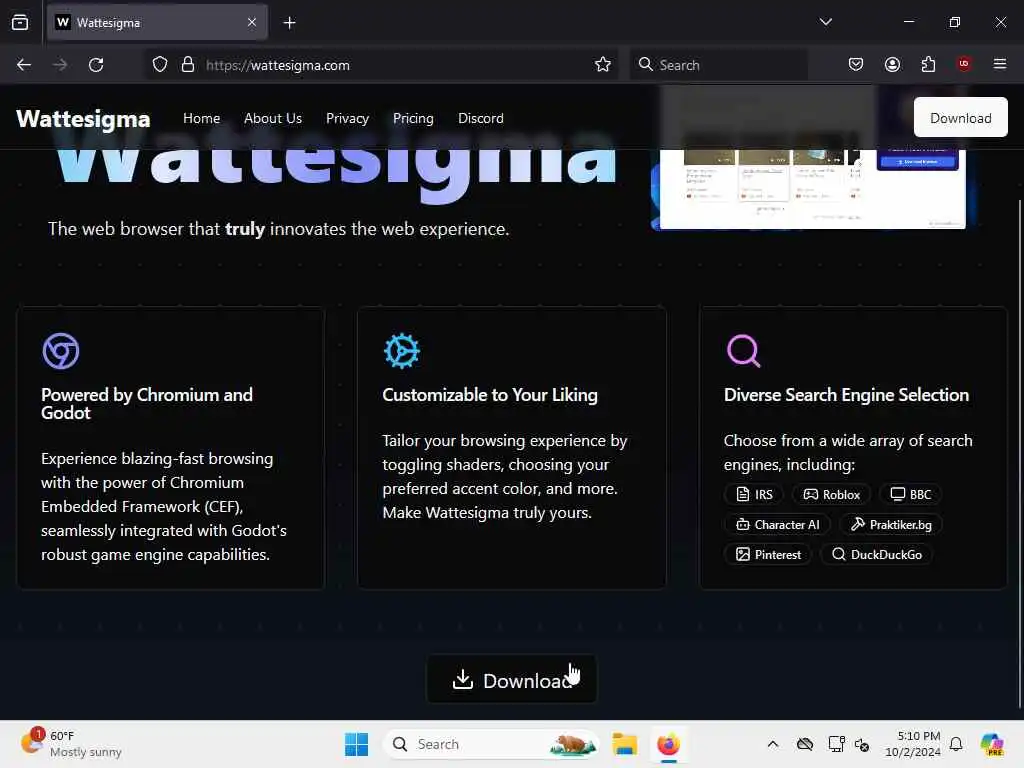Open a new browser tab
Viewport: 1024px width, 768px height.
(289, 23)
